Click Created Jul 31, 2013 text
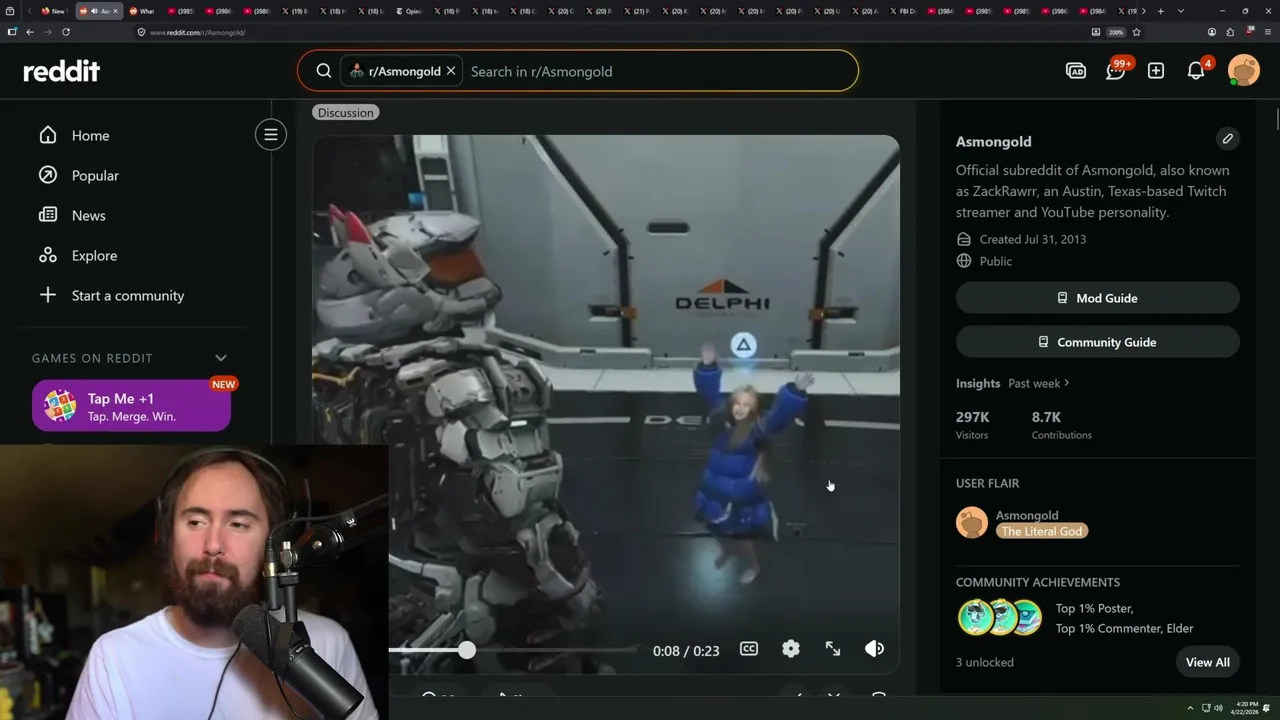The image size is (1280, 720). 1033,239
